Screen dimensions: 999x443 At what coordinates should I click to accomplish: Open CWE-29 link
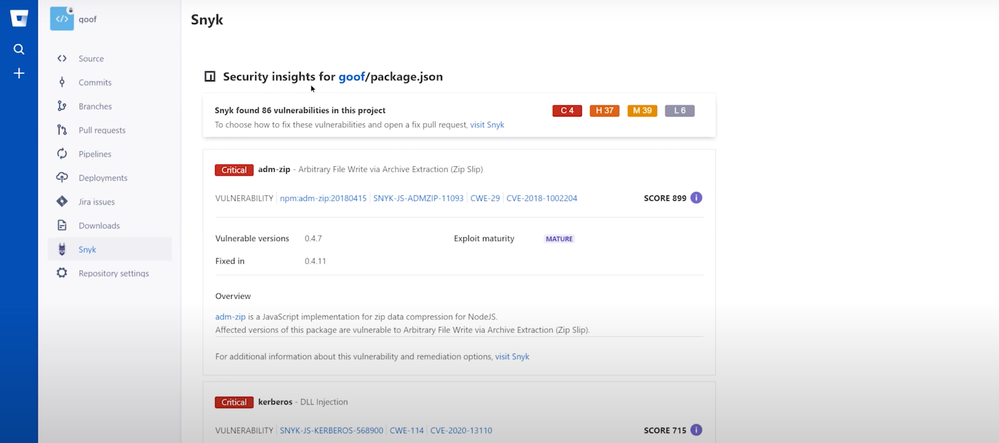[485, 198]
